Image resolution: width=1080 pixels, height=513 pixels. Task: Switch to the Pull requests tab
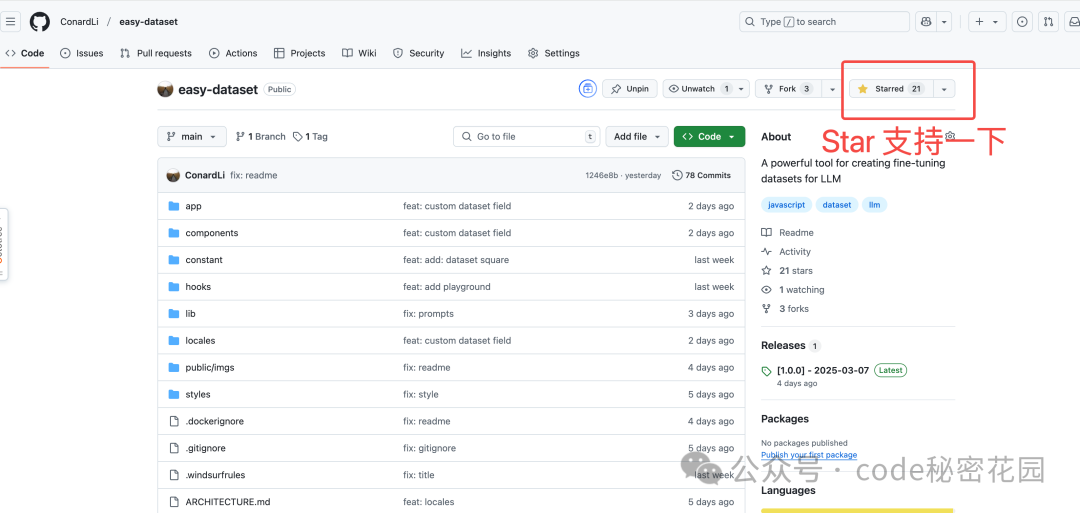coord(156,53)
